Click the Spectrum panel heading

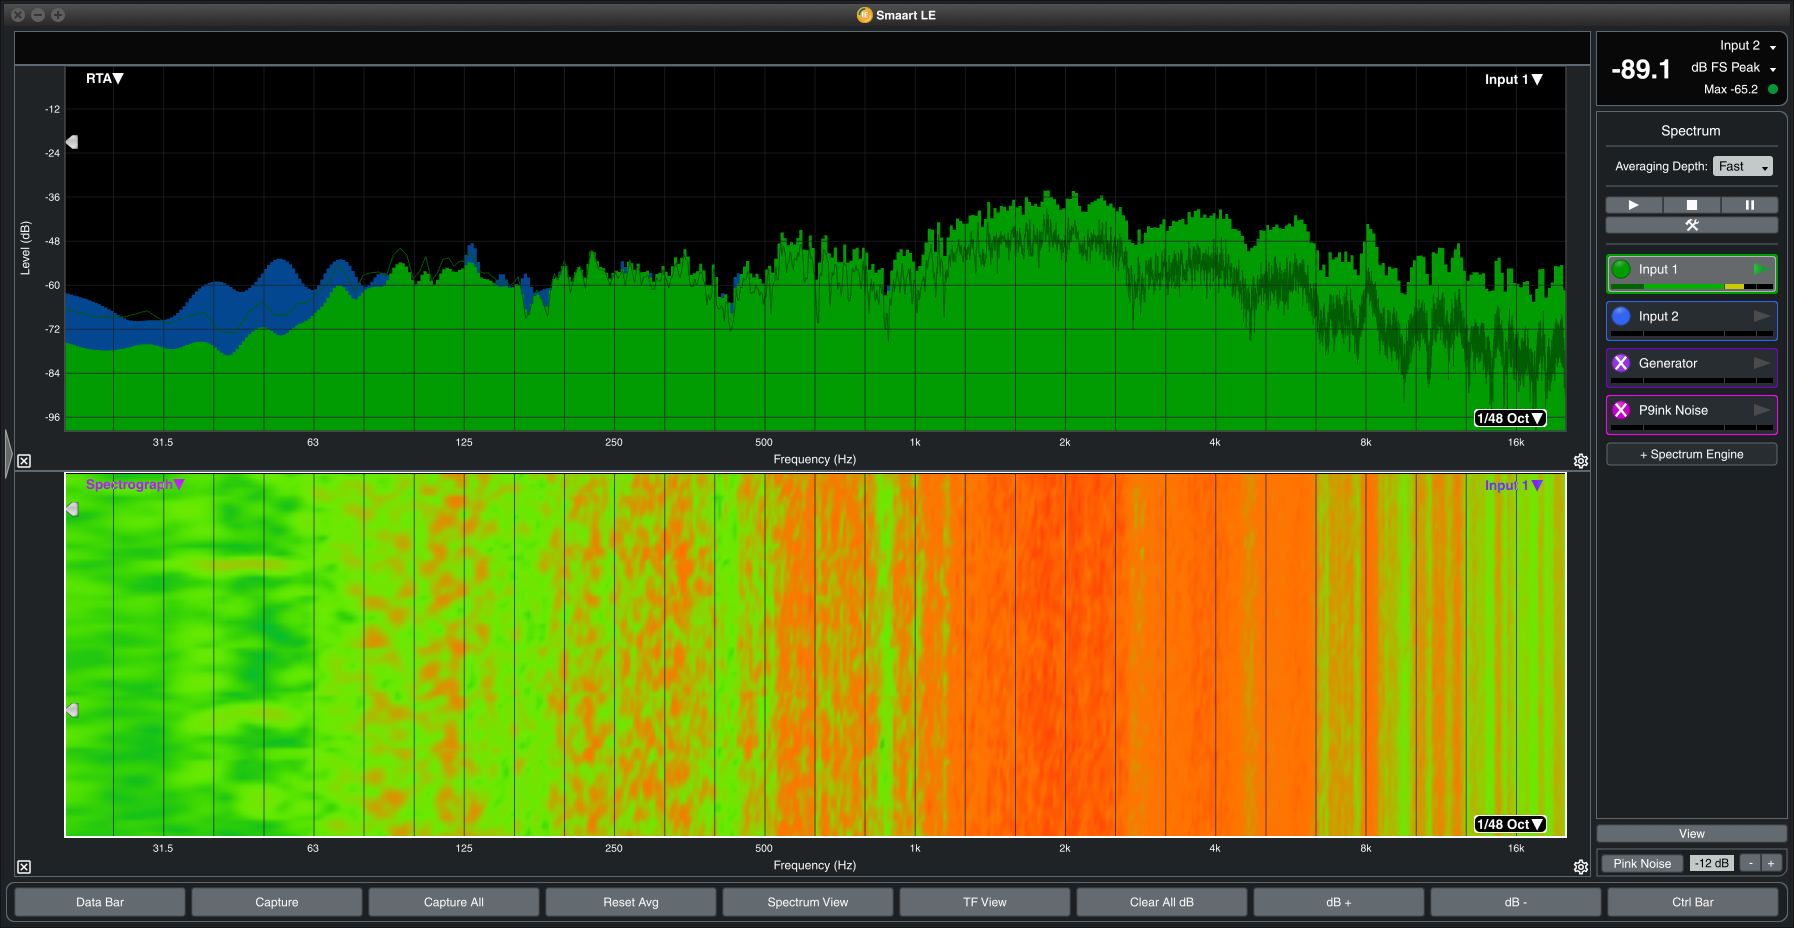pyautogui.click(x=1691, y=131)
